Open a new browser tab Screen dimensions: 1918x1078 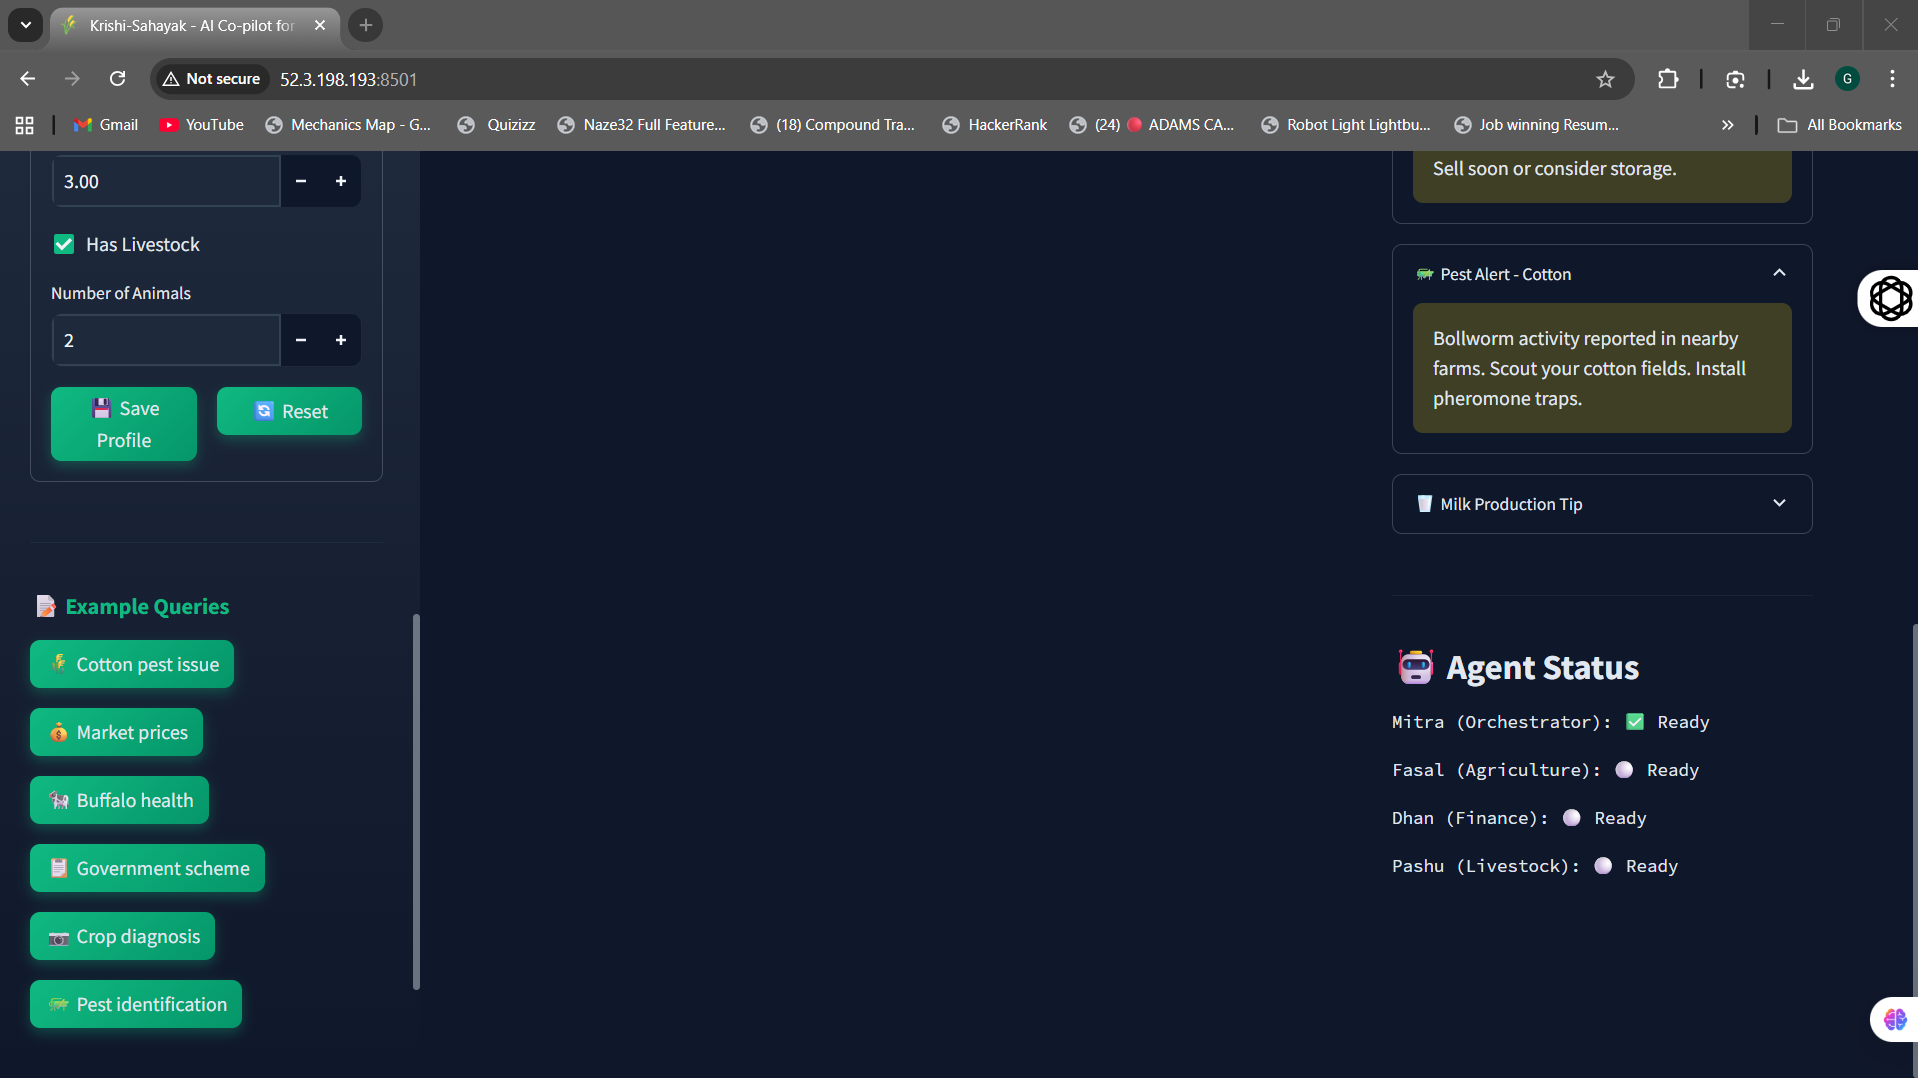click(366, 25)
